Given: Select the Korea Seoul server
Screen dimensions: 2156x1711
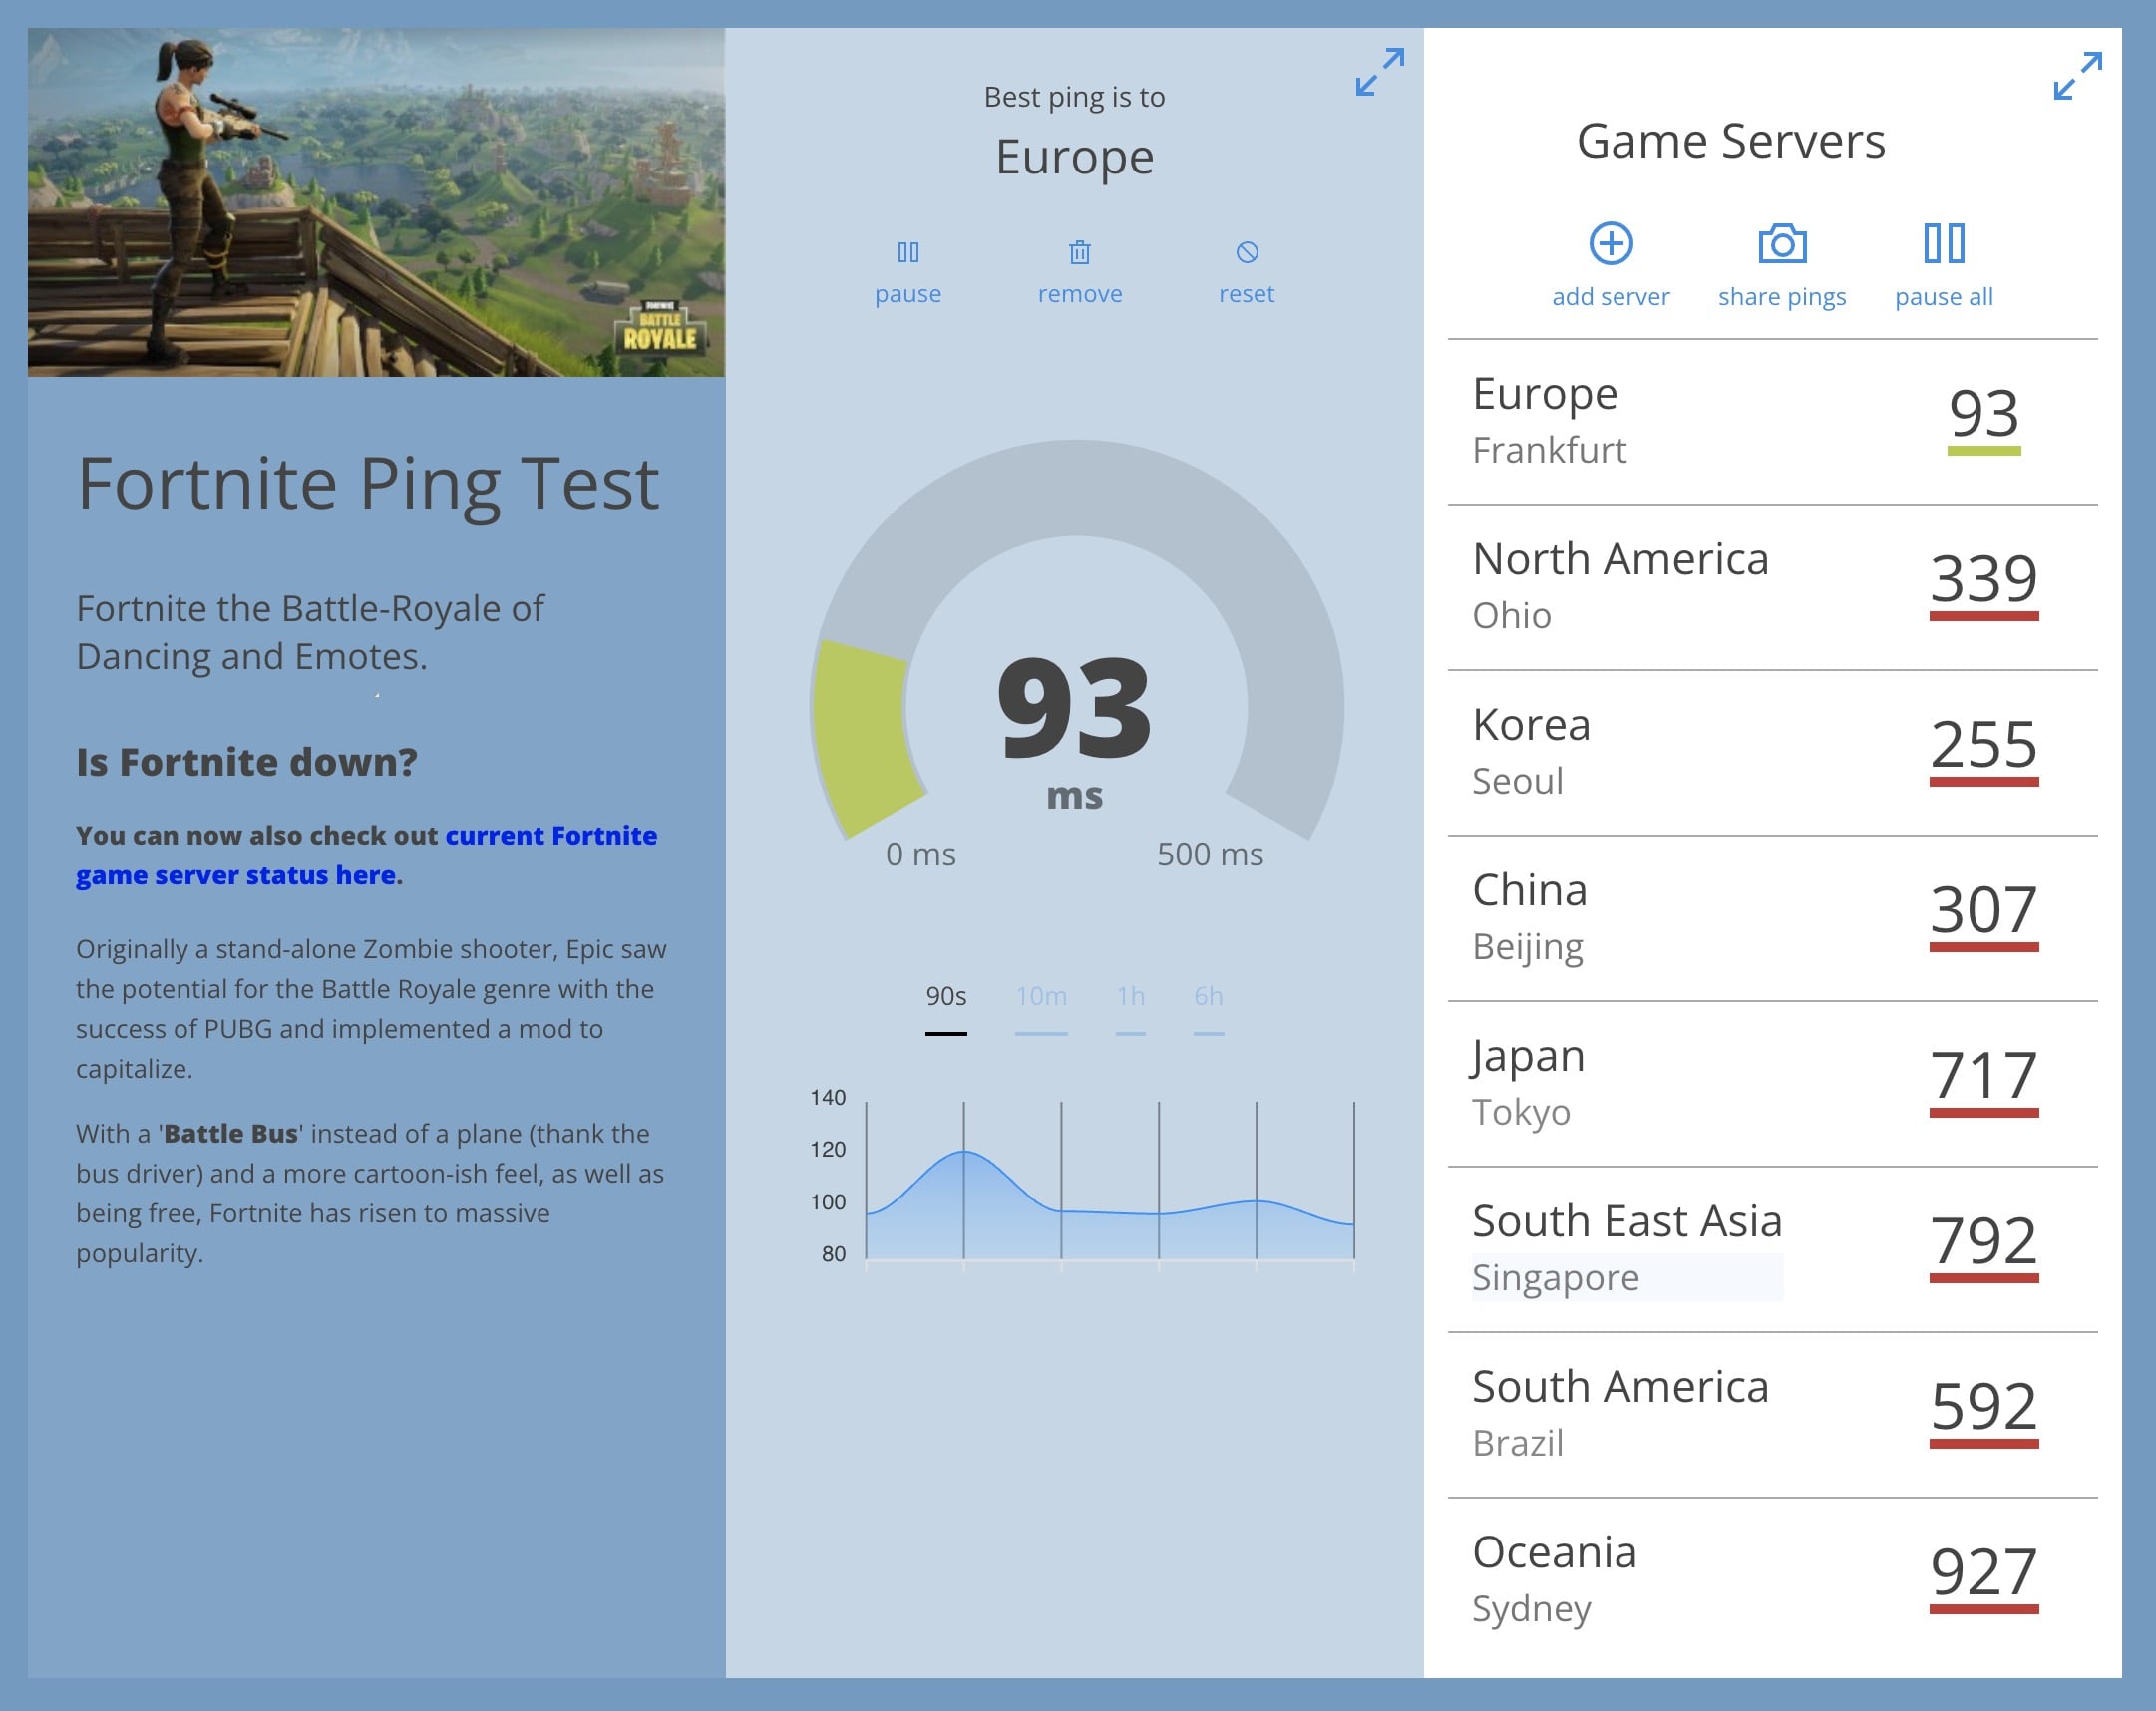Looking at the screenshot, I should click(x=1772, y=753).
